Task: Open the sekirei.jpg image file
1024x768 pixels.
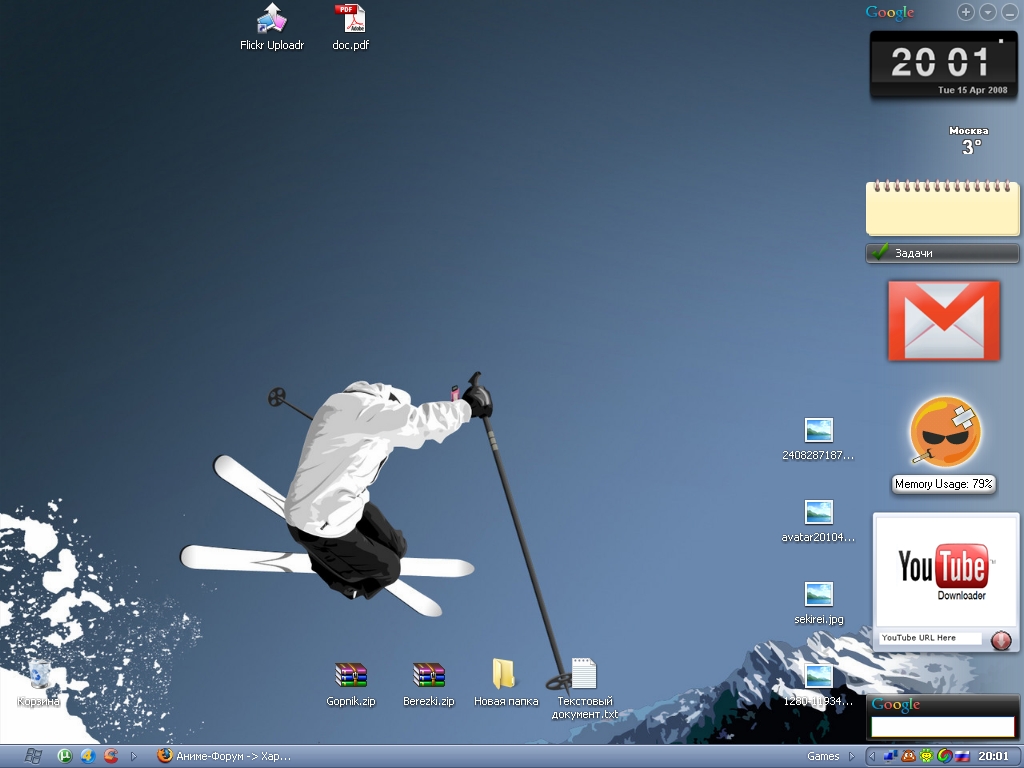Action: click(x=819, y=594)
